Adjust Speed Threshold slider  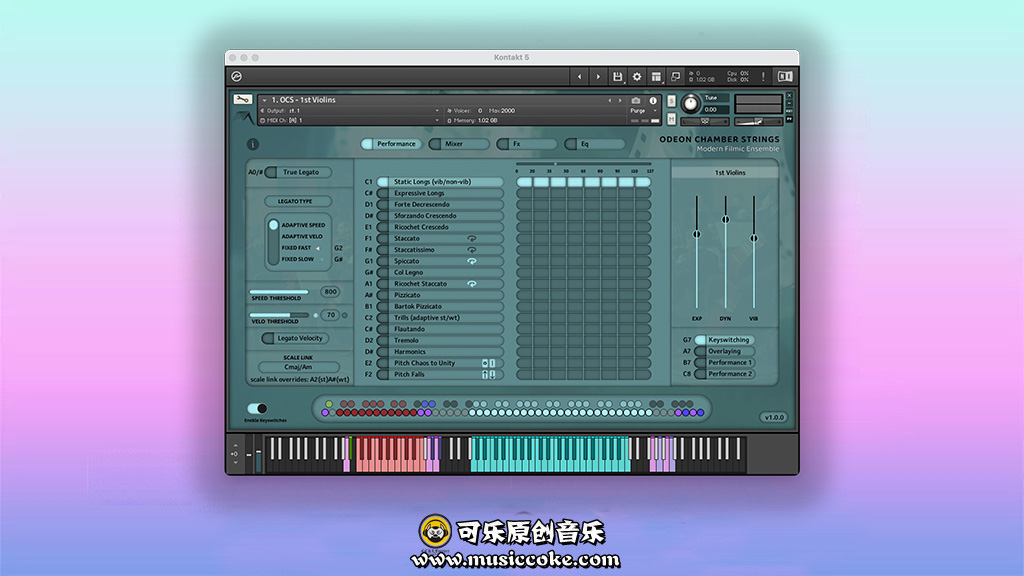279,292
